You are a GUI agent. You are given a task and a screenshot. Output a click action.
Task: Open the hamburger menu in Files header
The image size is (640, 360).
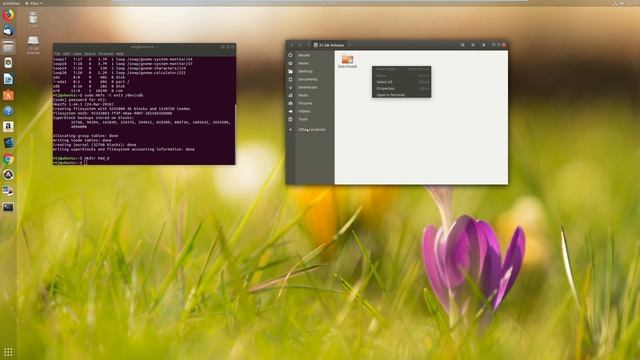(x=484, y=45)
